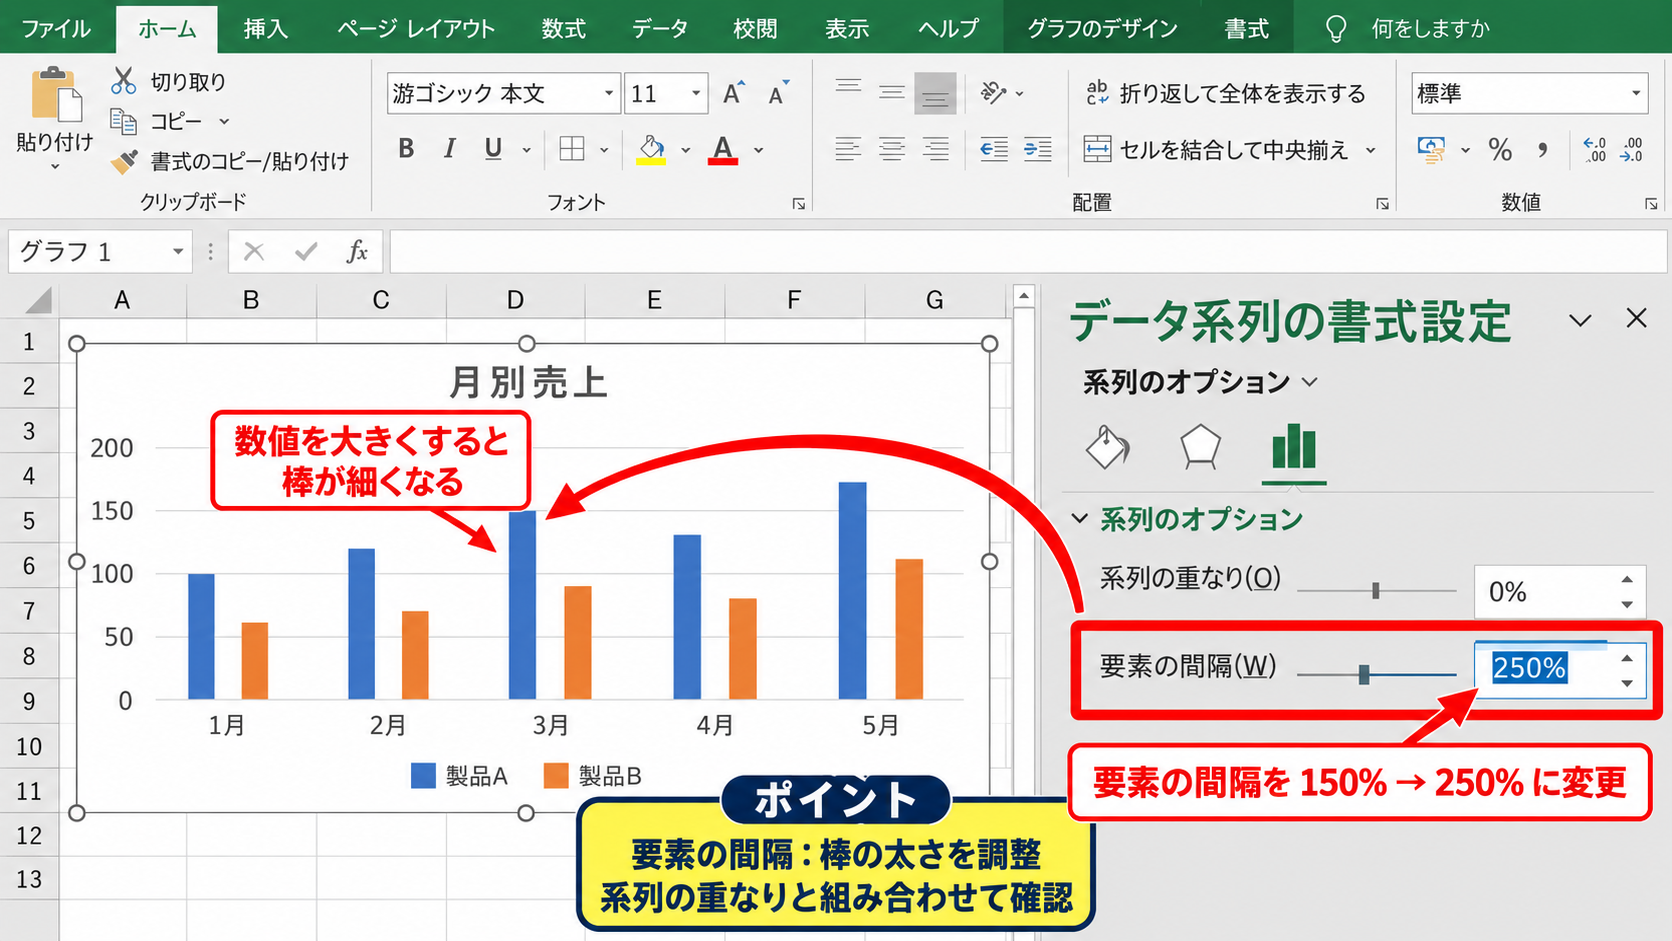
Task: Click Merge and Center (セルを結合して中央揃え)
Action: tap(1217, 150)
